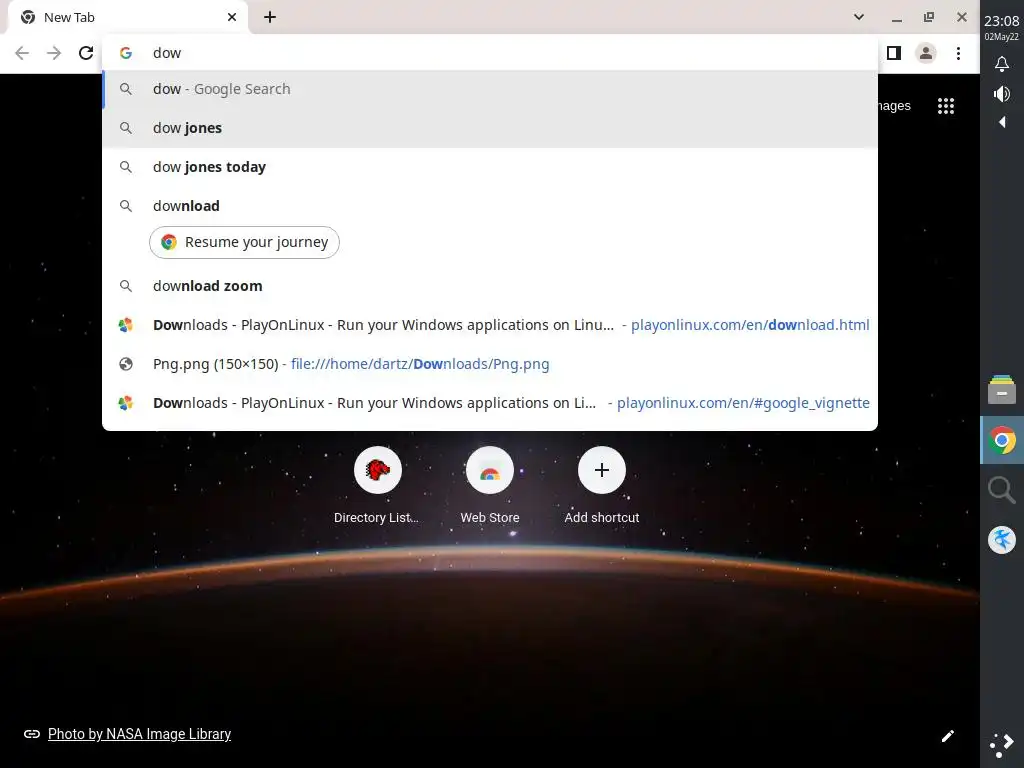Image resolution: width=1024 pixels, height=768 pixels.
Task: Open the magnifier search dock icon
Action: click(x=1002, y=490)
